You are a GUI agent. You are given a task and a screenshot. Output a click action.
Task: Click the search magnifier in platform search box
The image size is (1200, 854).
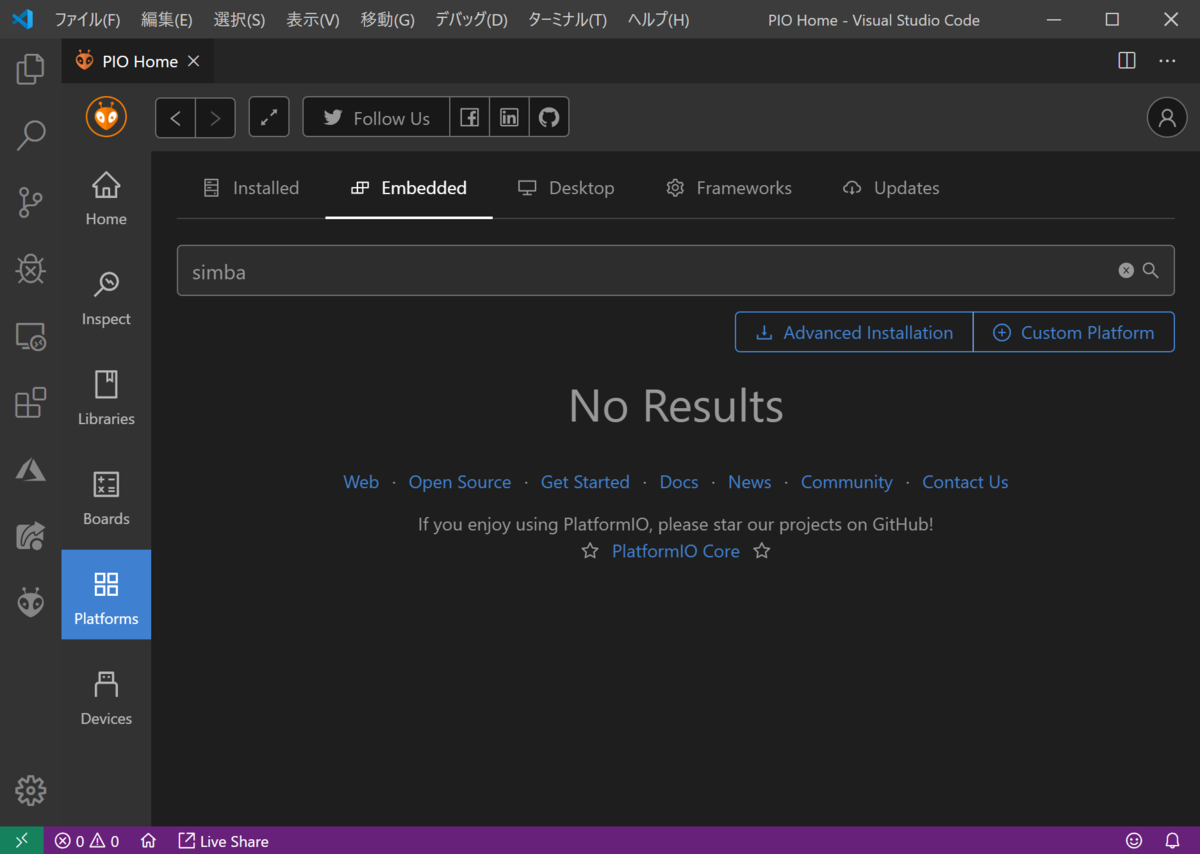1150,270
